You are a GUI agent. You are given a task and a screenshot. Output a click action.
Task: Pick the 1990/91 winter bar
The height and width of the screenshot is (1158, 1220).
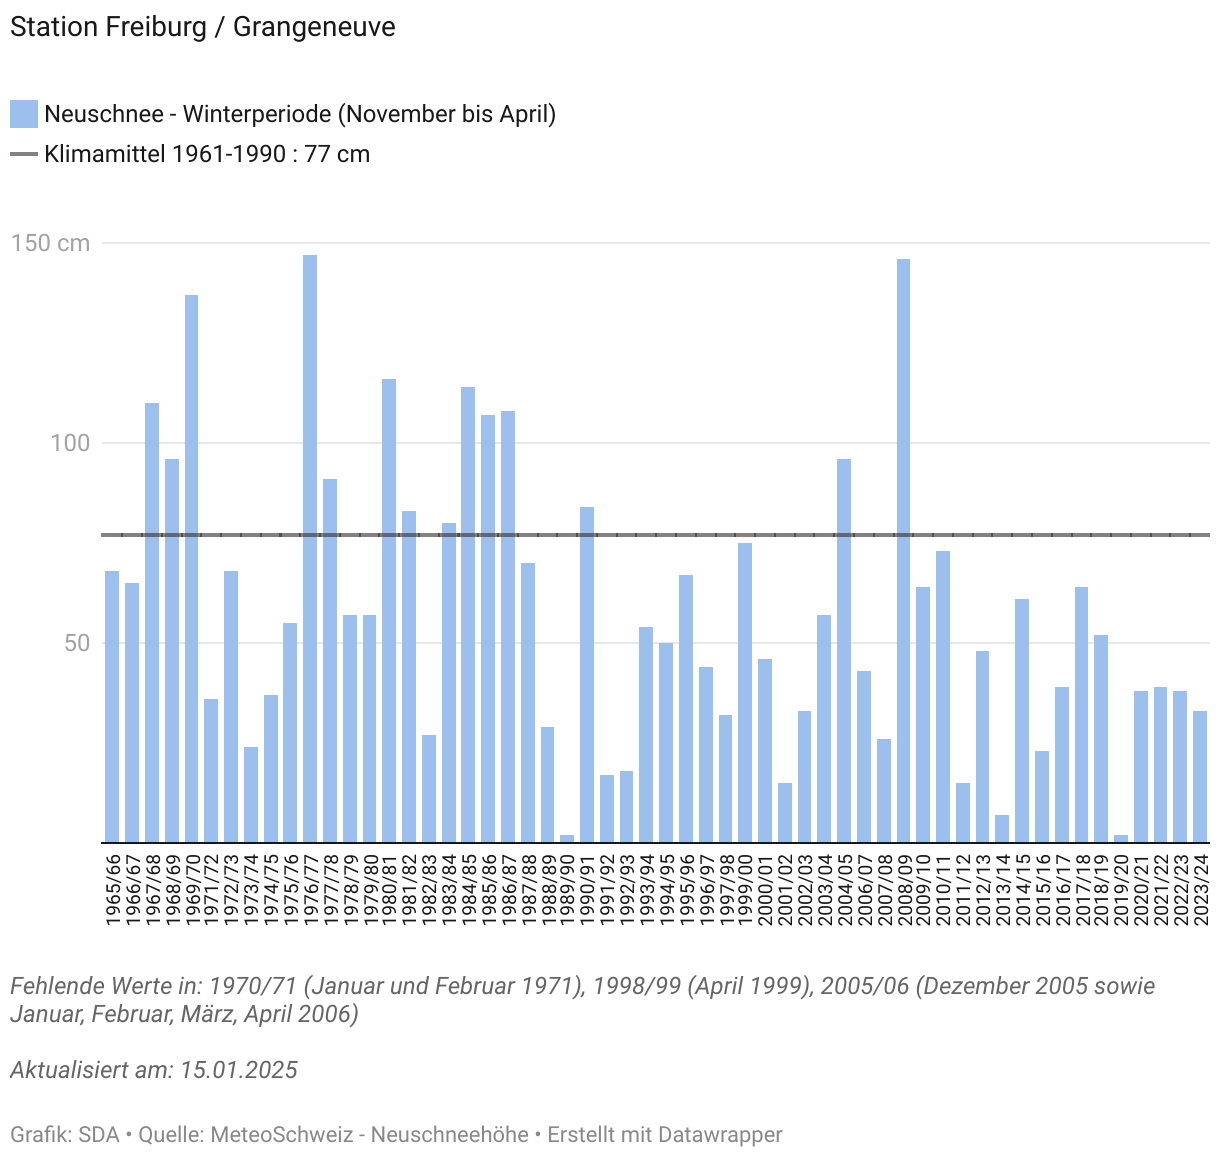(x=587, y=674)
